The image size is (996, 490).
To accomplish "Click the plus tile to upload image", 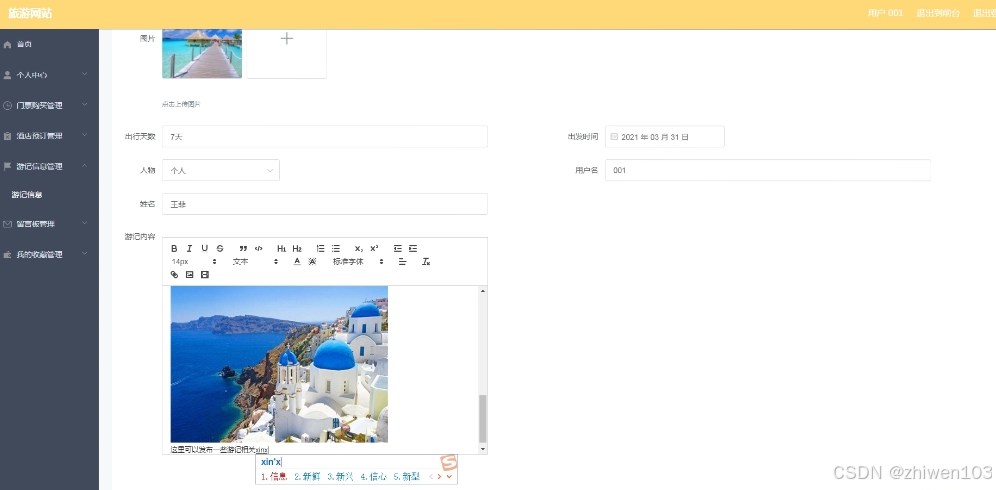I will 286,53.
